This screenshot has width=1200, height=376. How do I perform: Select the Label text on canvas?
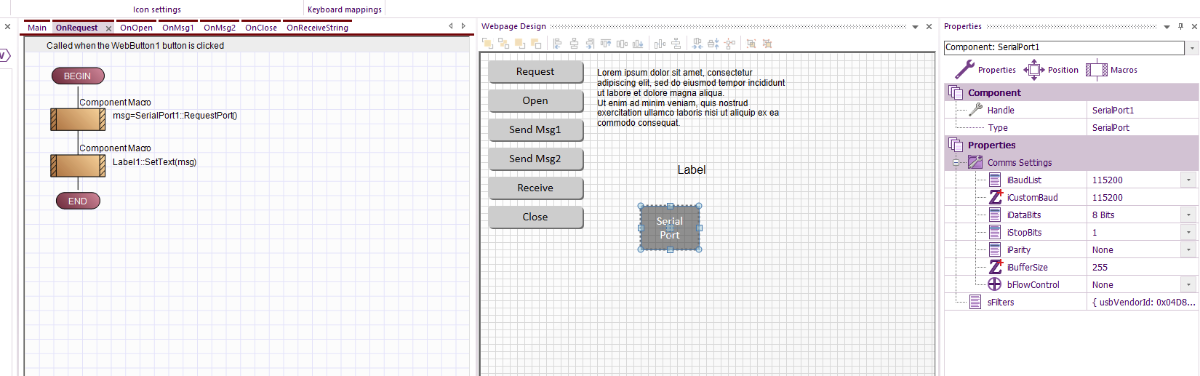tap(691, 170)
